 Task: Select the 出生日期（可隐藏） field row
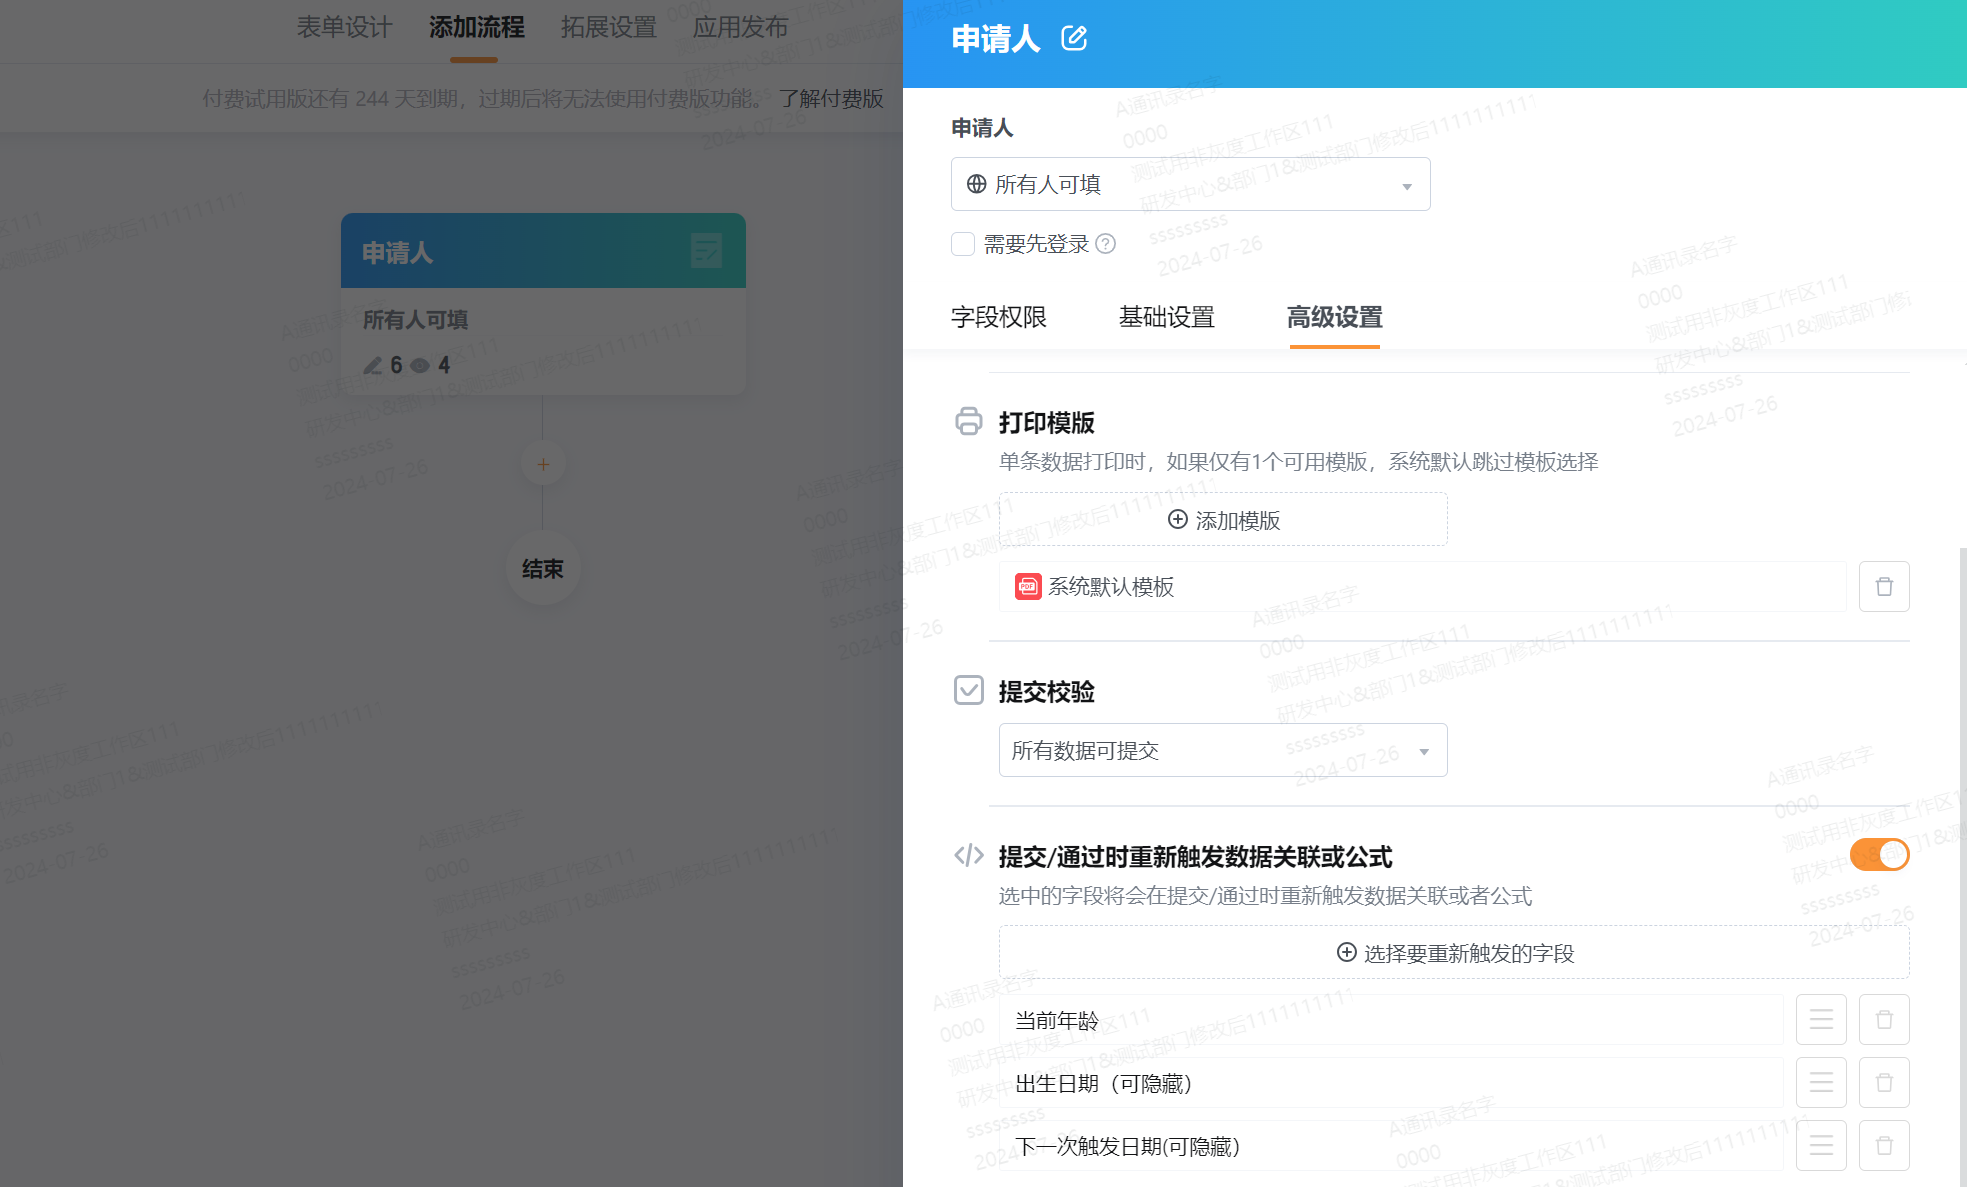click(1390, 1083)
